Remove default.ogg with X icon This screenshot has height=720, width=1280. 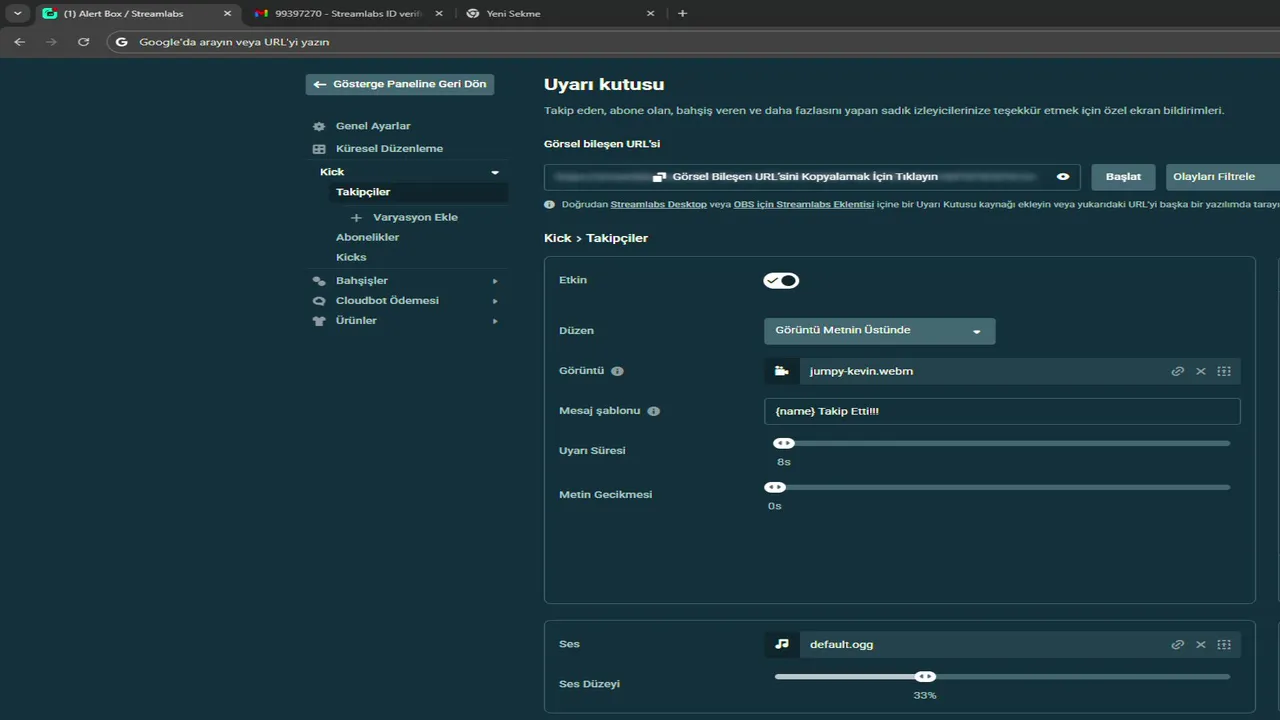pos(1201,644)
